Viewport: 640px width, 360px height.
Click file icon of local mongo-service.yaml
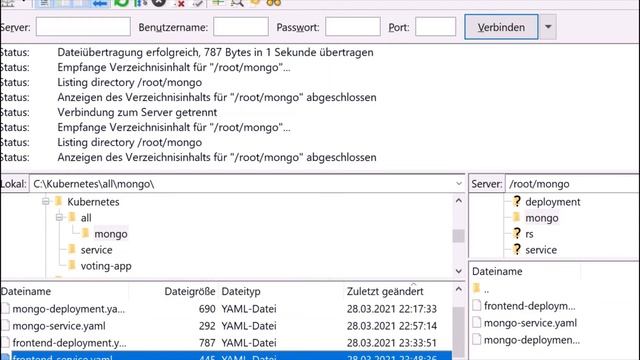click(5, 325)
